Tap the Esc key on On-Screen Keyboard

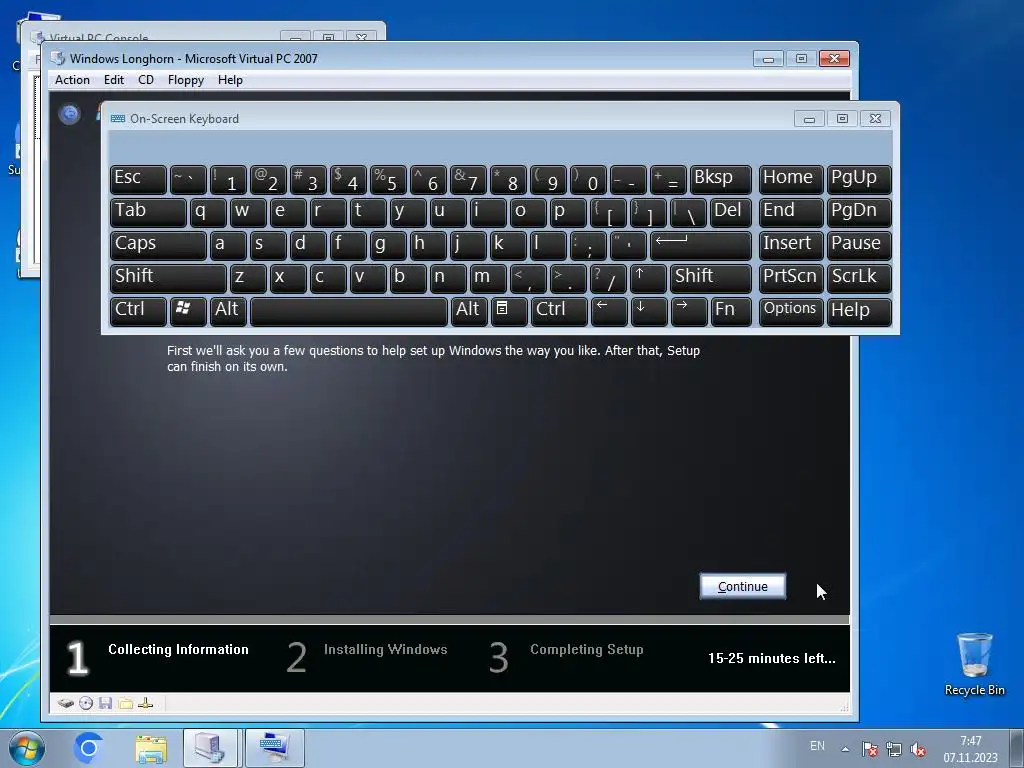point(138,179)
